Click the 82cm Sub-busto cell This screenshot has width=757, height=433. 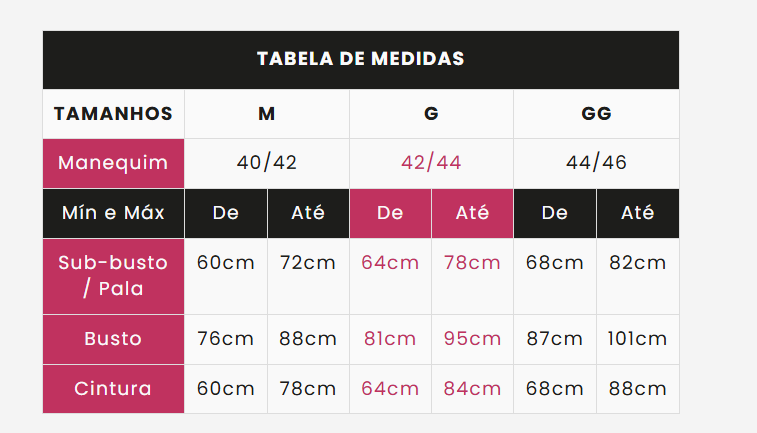(638, 276)
